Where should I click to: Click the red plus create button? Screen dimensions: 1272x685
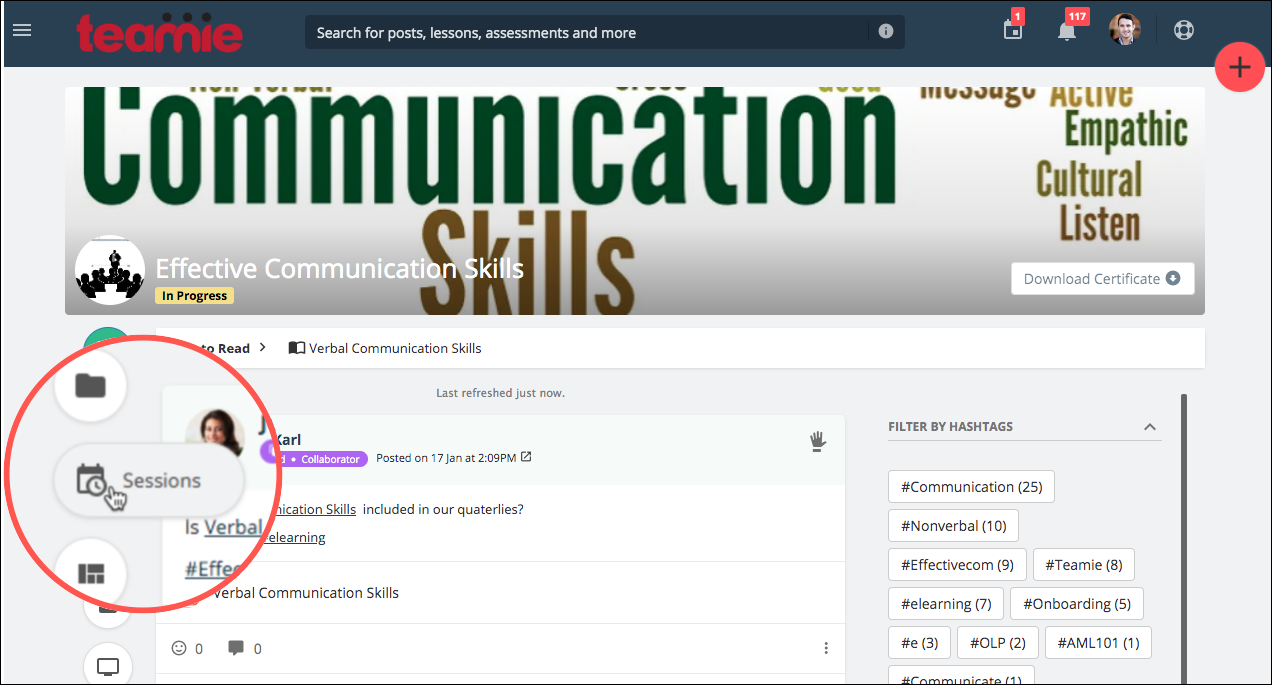[1240, 68]
